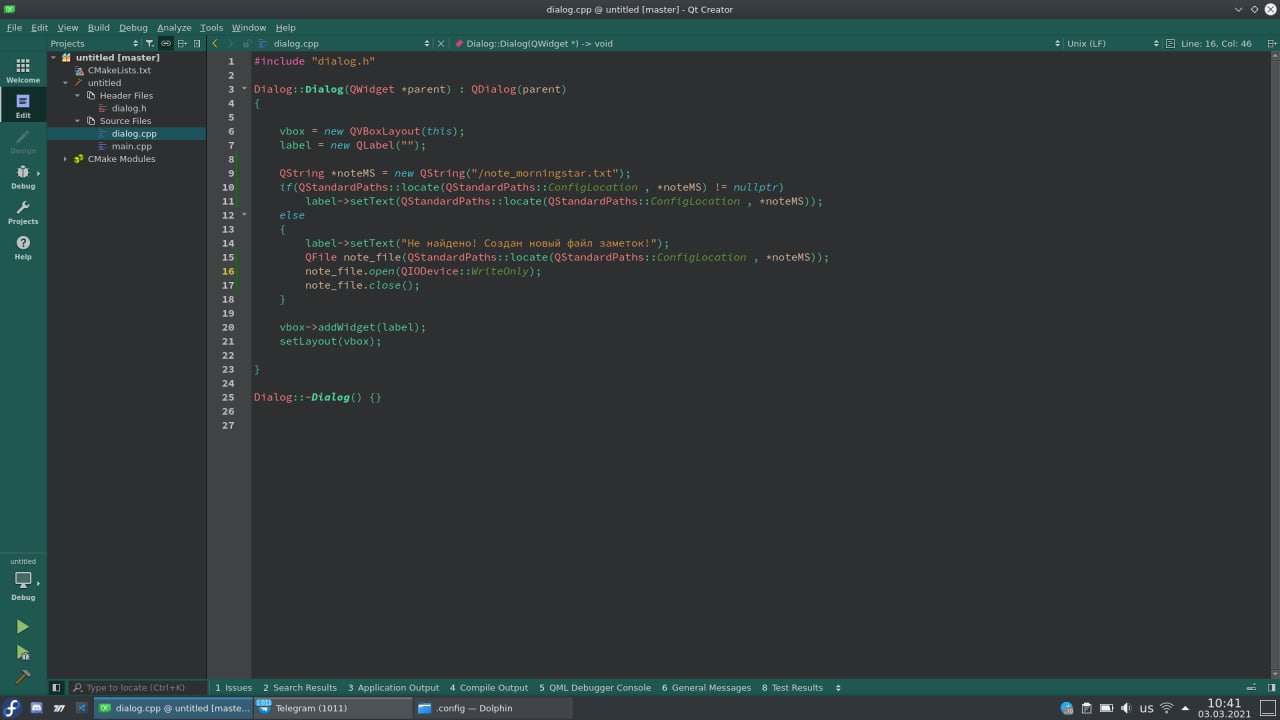Open the Compile Output tab
Screen dimensions: 1280x720
coord(489,688)
